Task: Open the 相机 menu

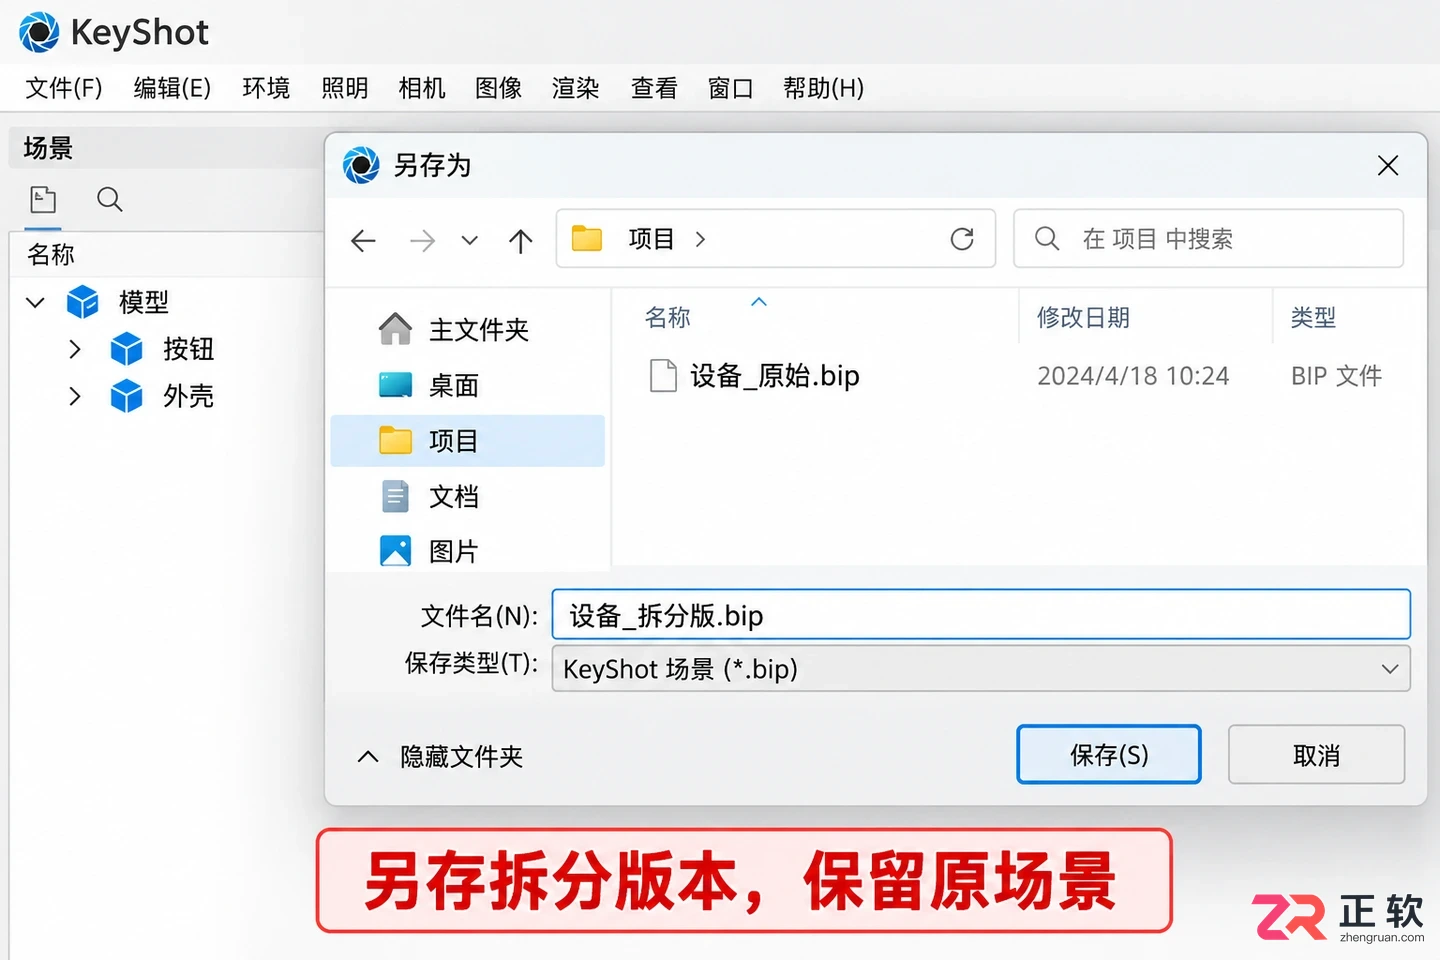Action: pos(422,88)
